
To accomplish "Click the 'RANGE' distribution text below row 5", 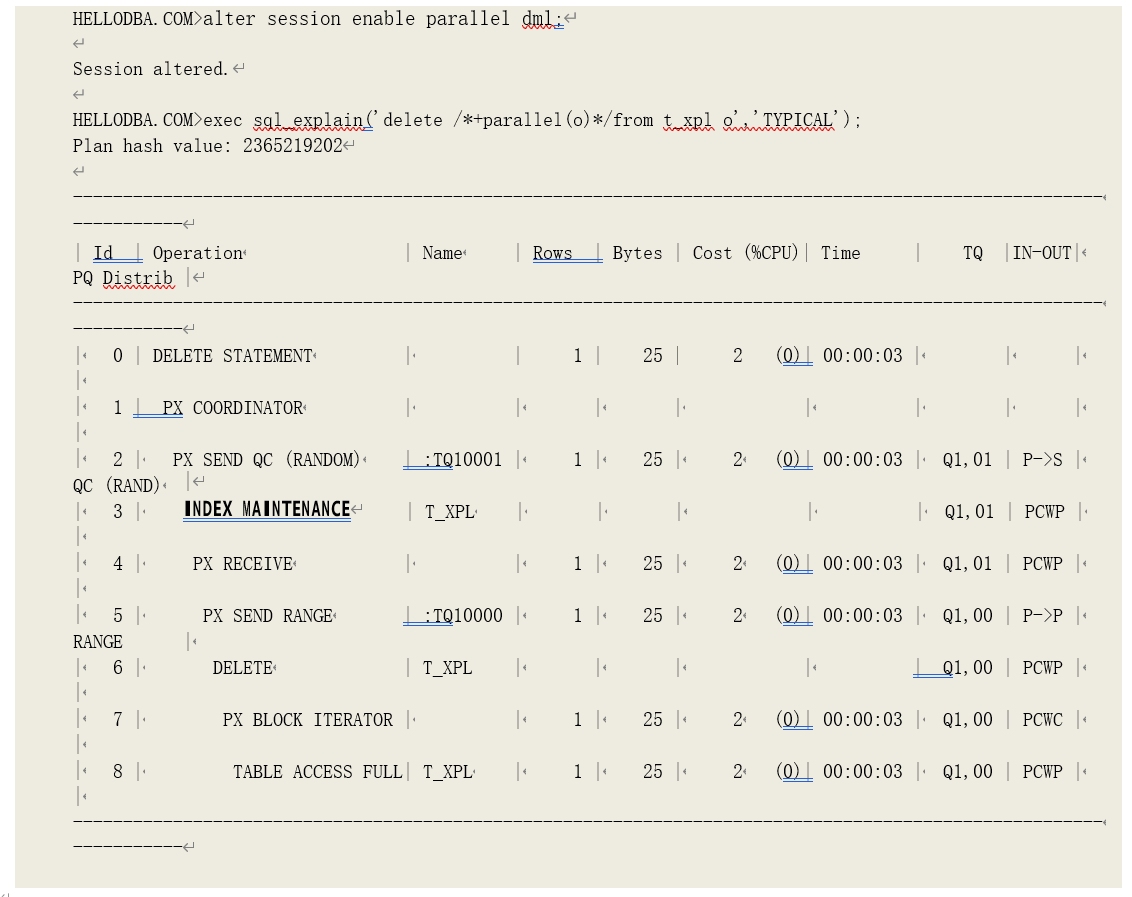I will click(x=97, y=642).
